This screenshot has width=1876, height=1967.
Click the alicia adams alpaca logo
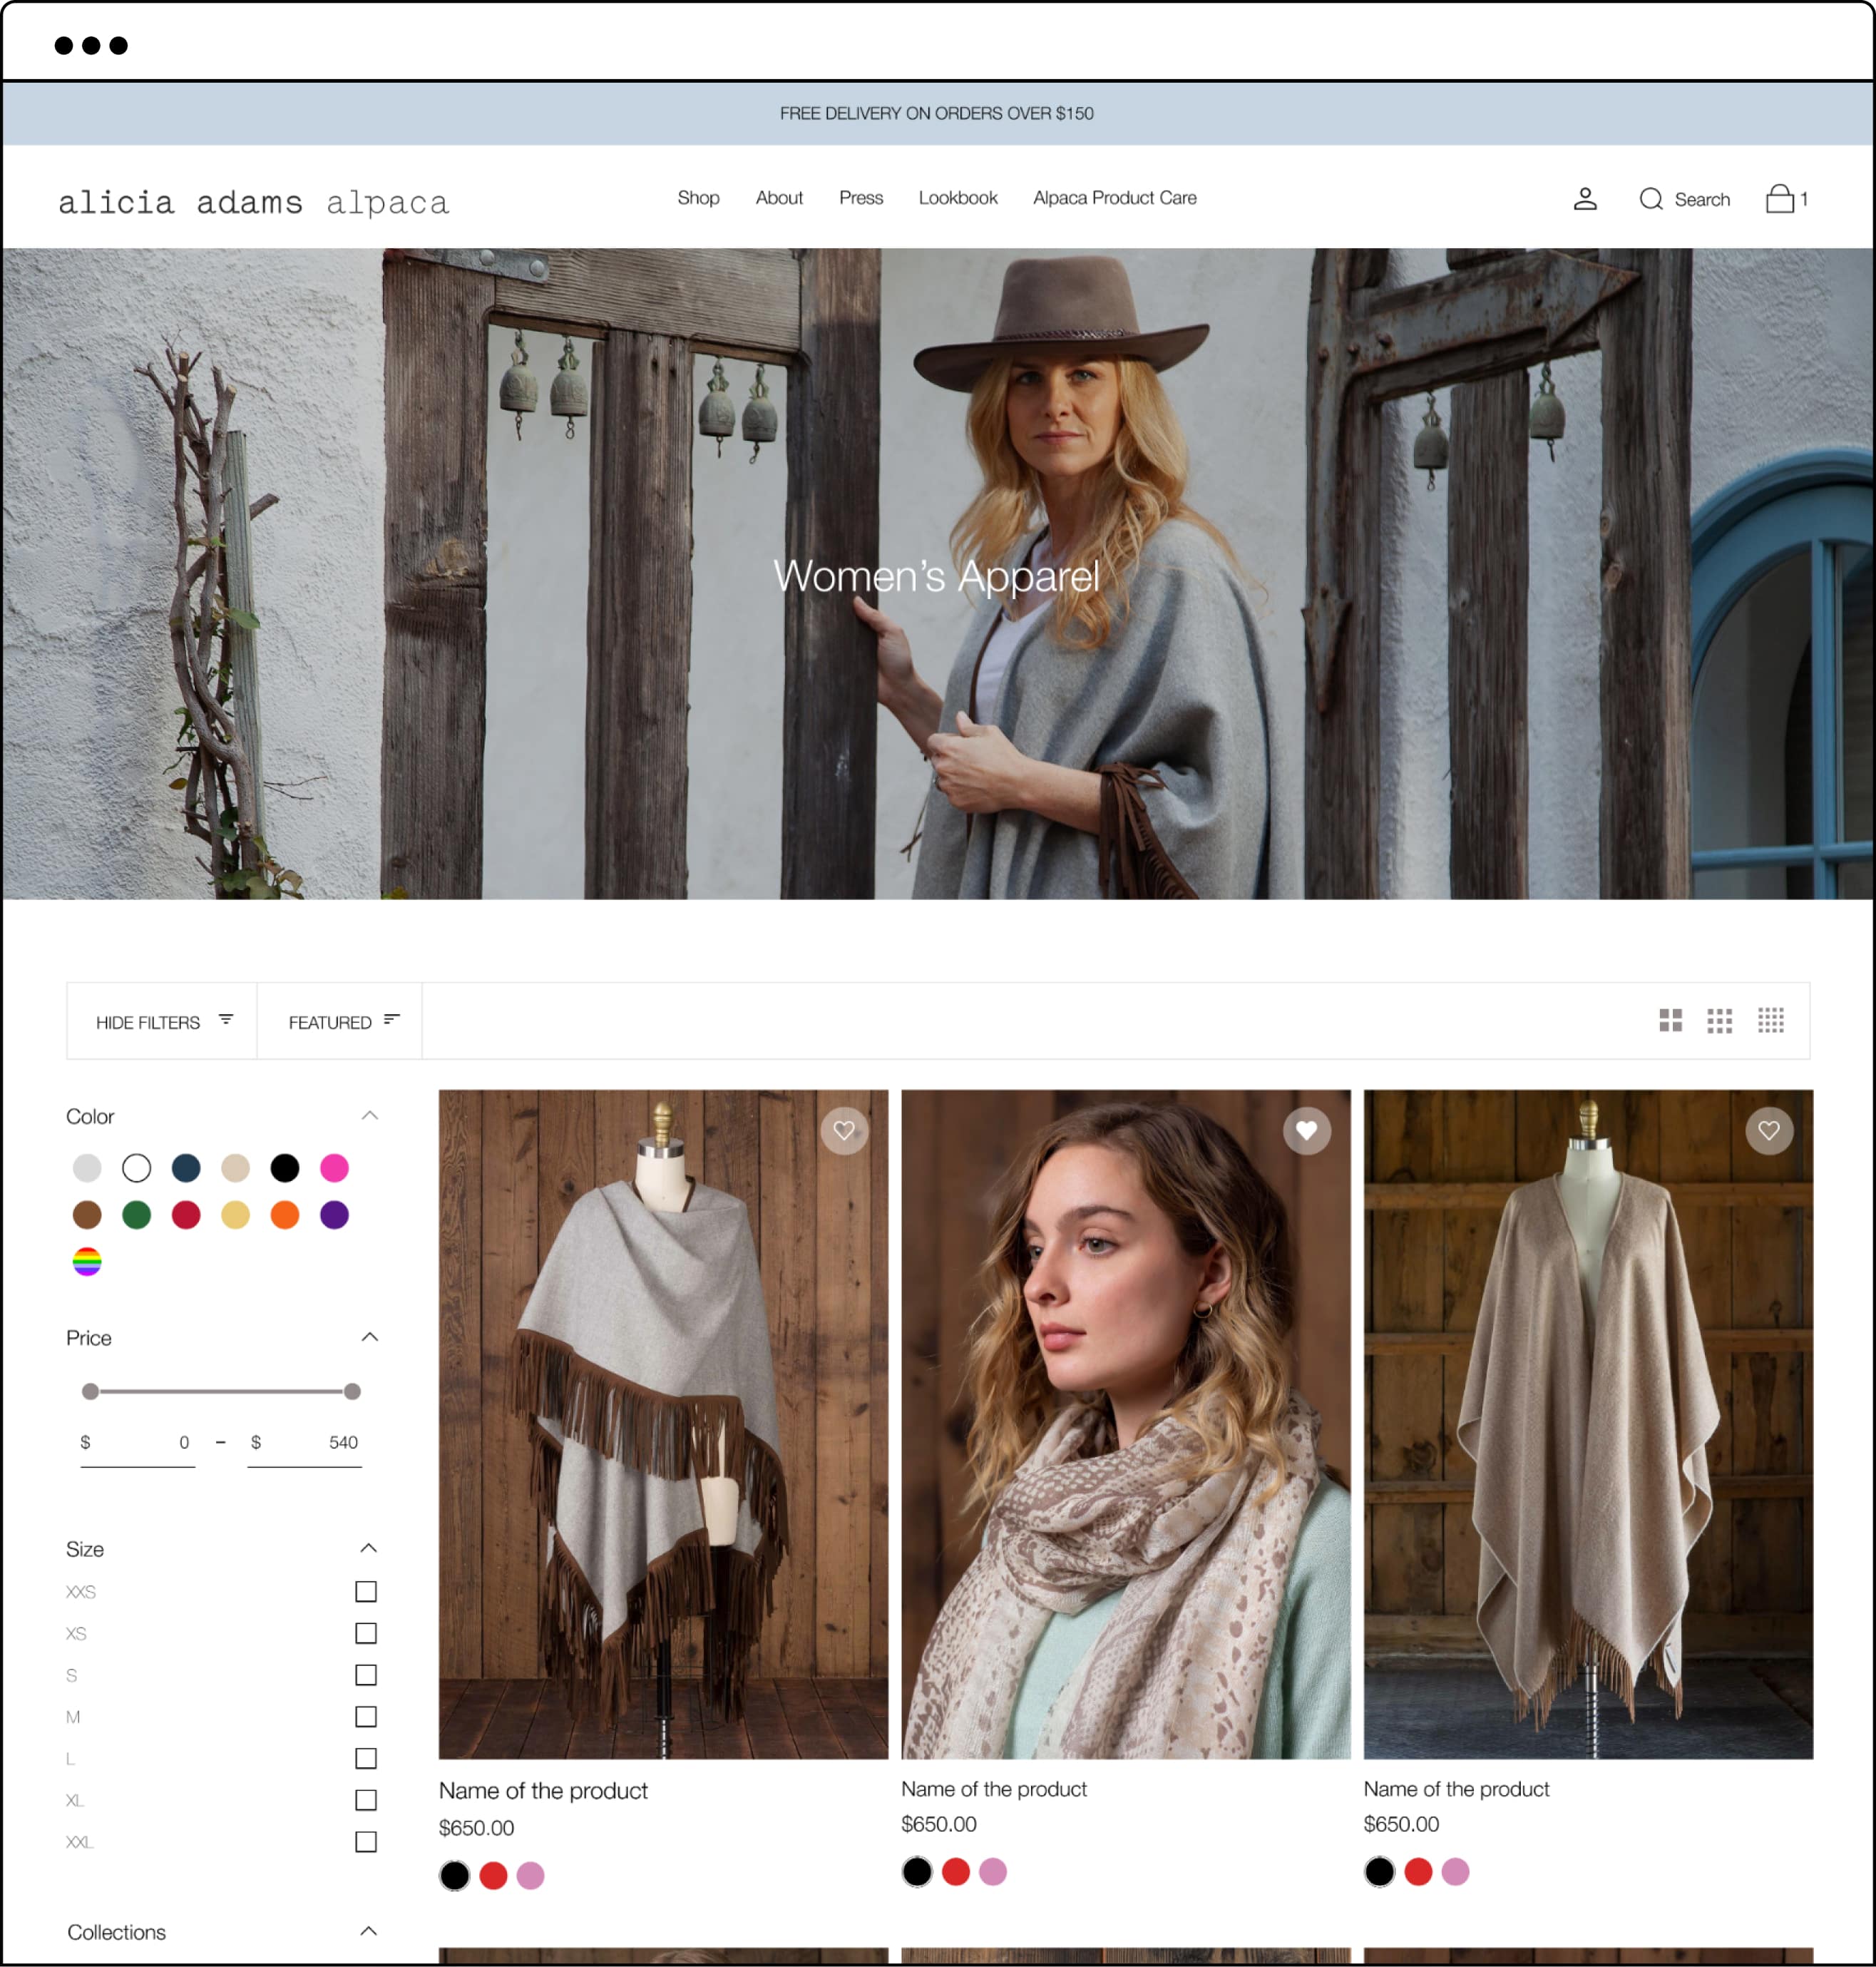point(254,202)
